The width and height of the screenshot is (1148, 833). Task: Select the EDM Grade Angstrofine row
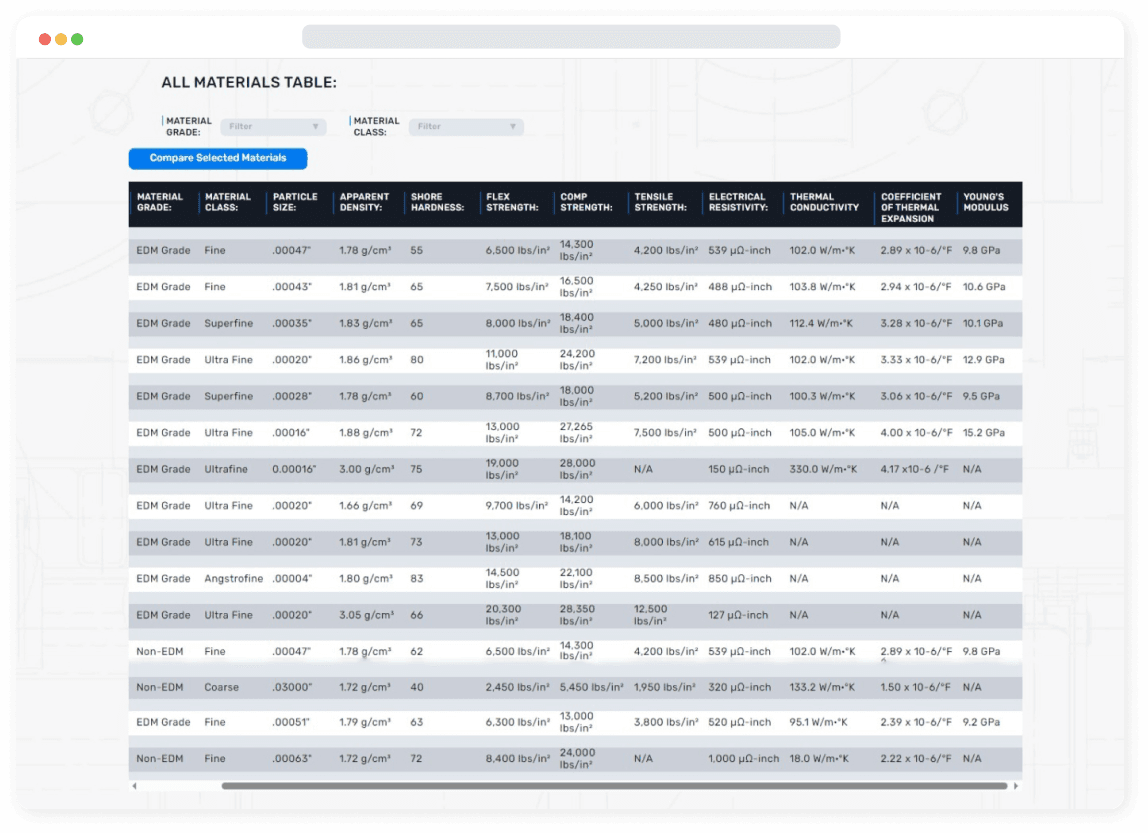575,579
